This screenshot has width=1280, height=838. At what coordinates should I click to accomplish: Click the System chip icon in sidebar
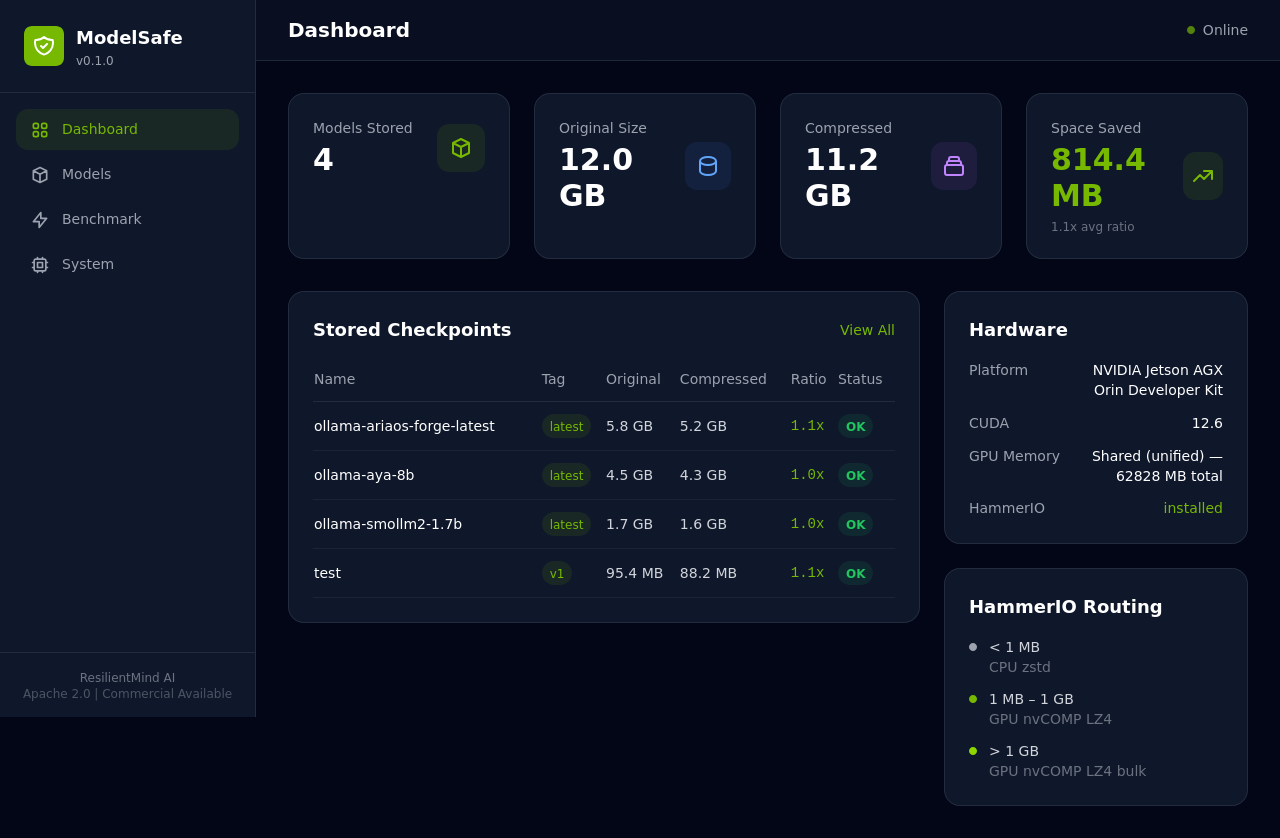(x=38, y=264)
